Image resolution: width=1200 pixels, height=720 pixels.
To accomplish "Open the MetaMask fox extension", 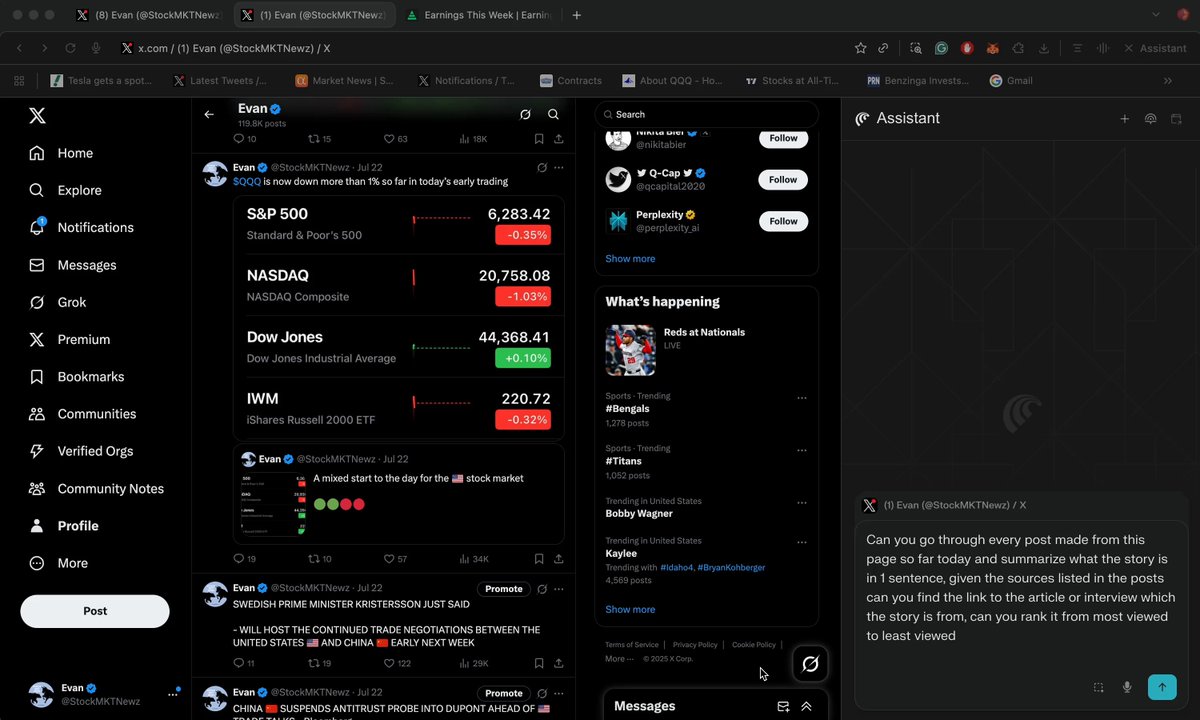I will click(992, 48).
